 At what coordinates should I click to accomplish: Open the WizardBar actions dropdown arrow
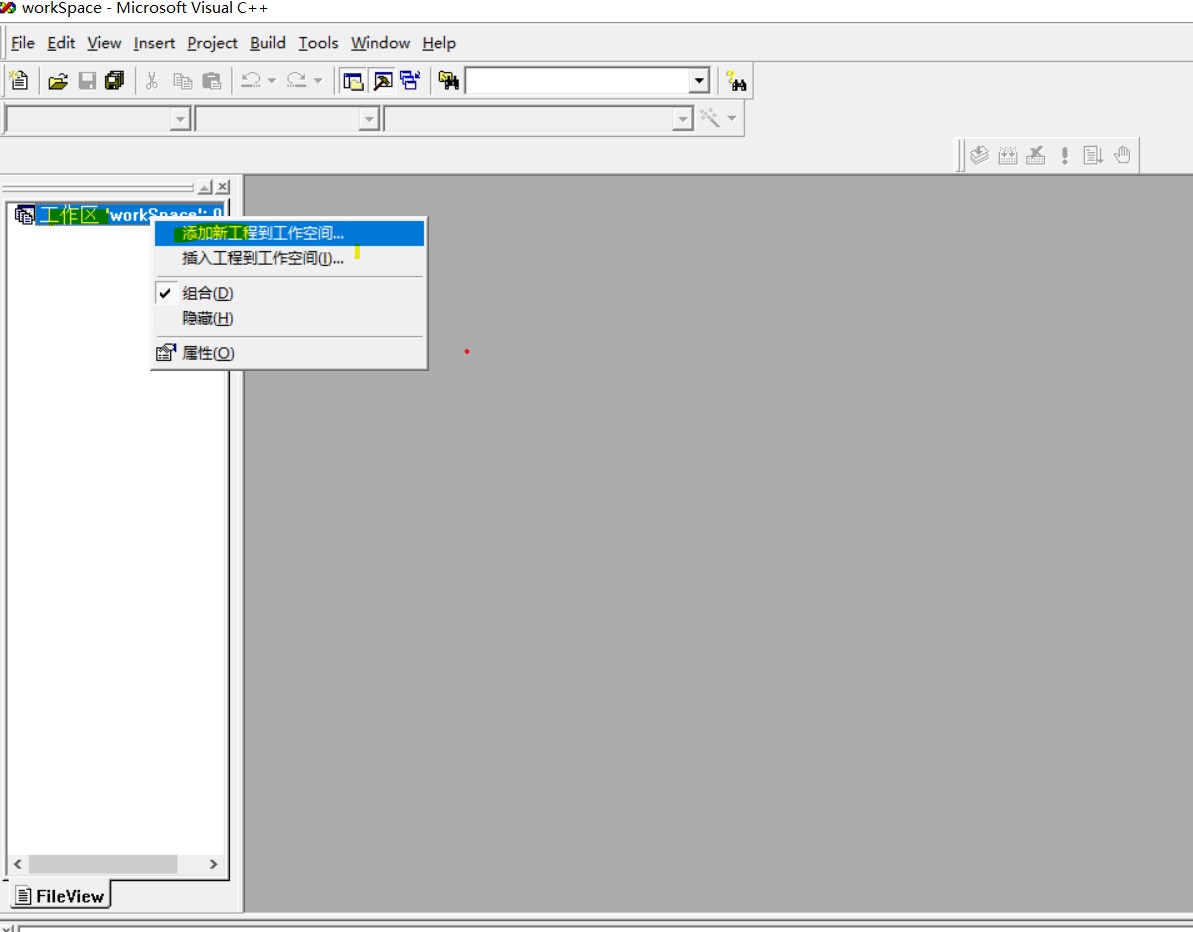[732, 118]
